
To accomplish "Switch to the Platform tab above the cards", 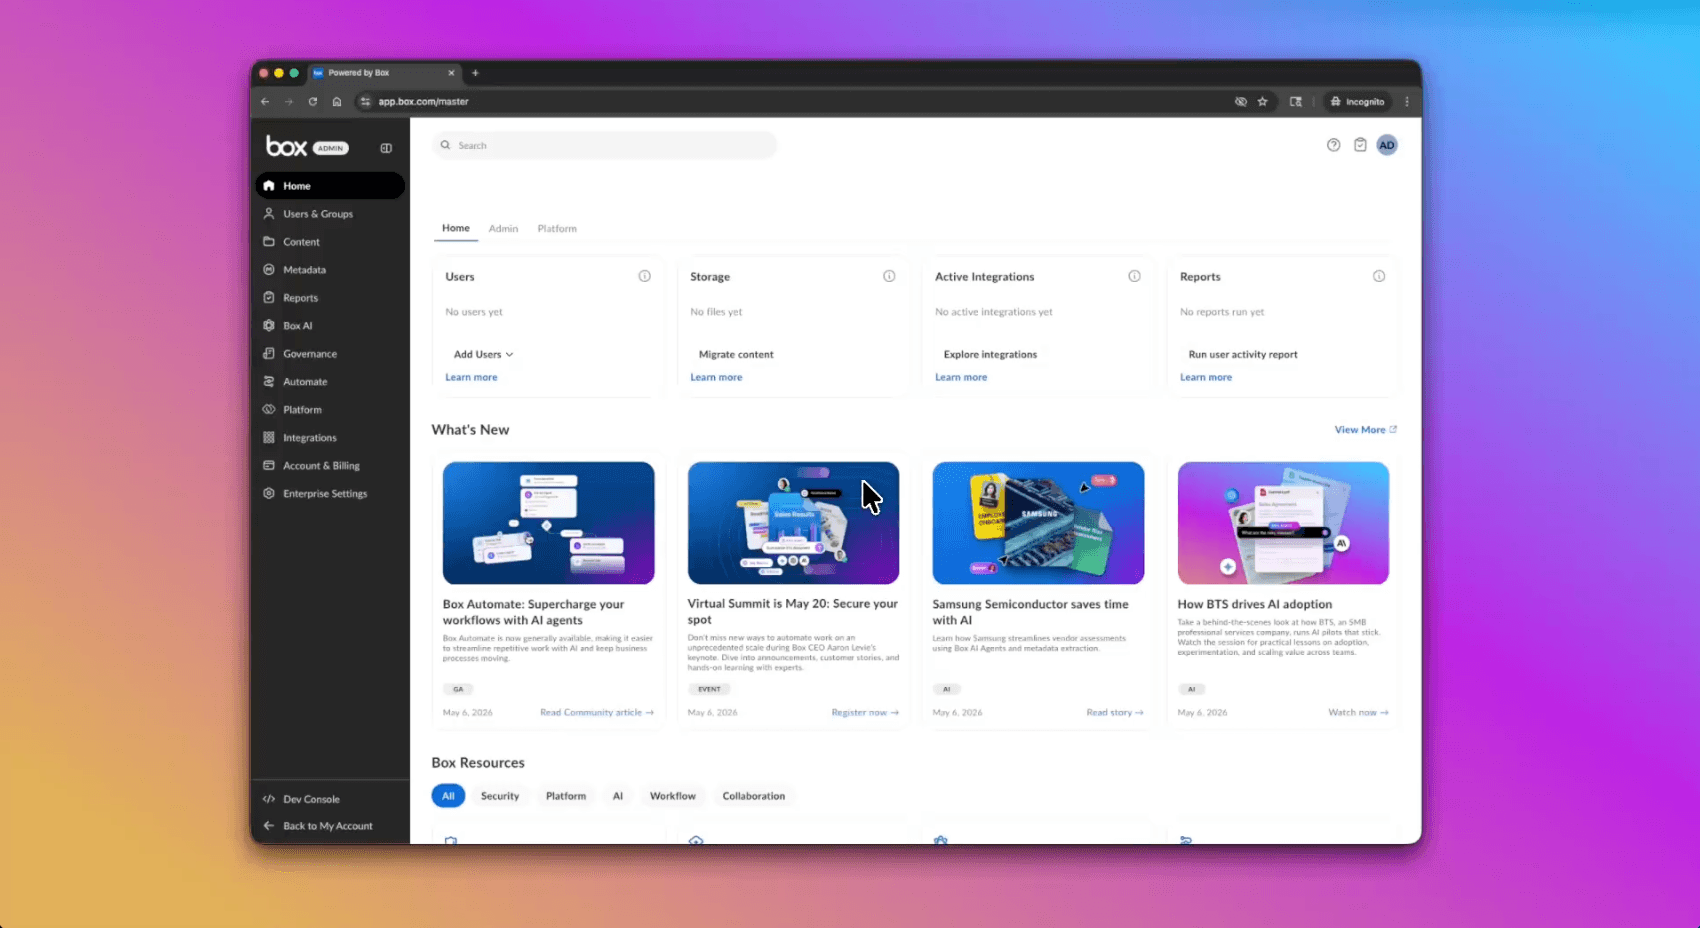I will (x=557, y=229).
